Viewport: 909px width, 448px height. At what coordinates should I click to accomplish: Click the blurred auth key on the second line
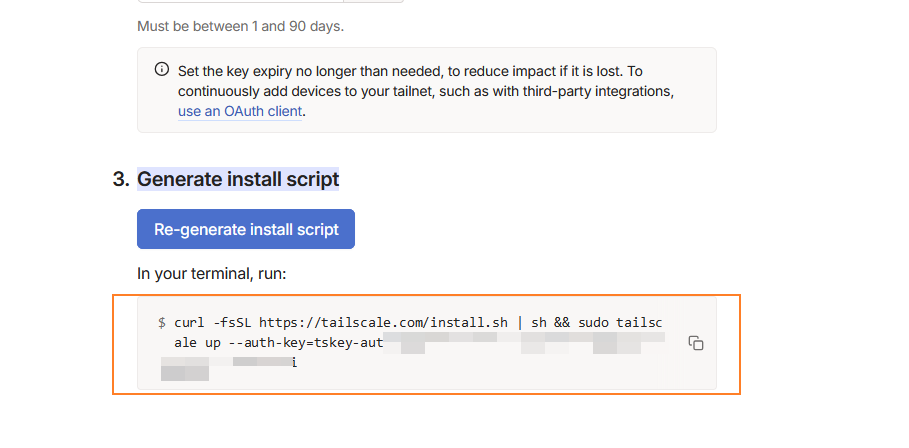(520, 343)
